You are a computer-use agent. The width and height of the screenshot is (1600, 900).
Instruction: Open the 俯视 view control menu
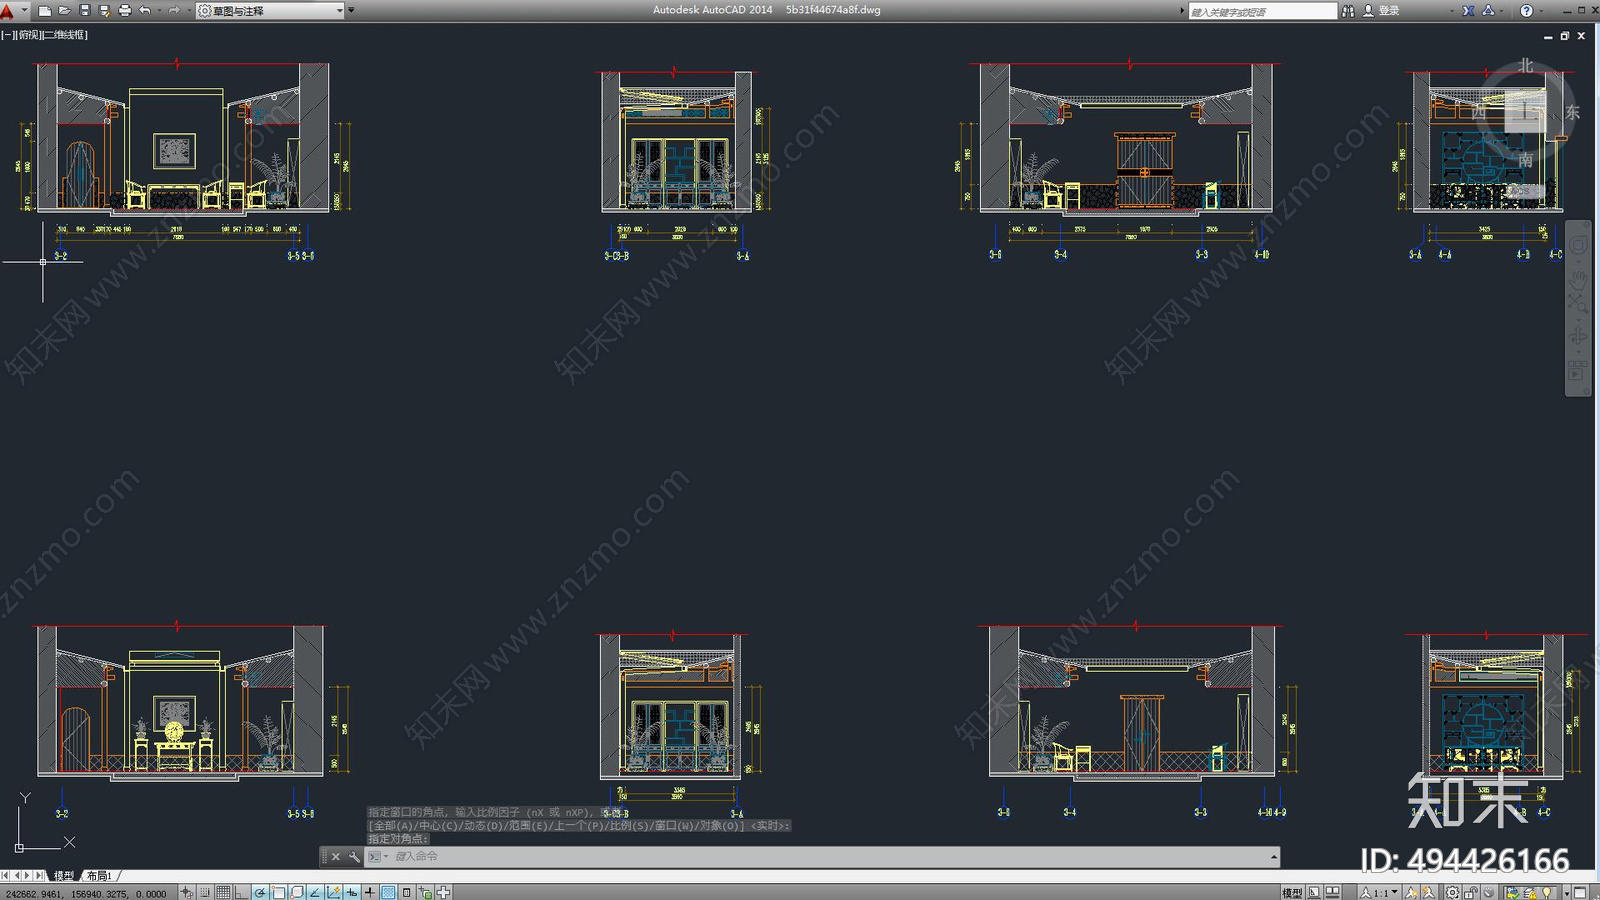click(x=28, y=35)
